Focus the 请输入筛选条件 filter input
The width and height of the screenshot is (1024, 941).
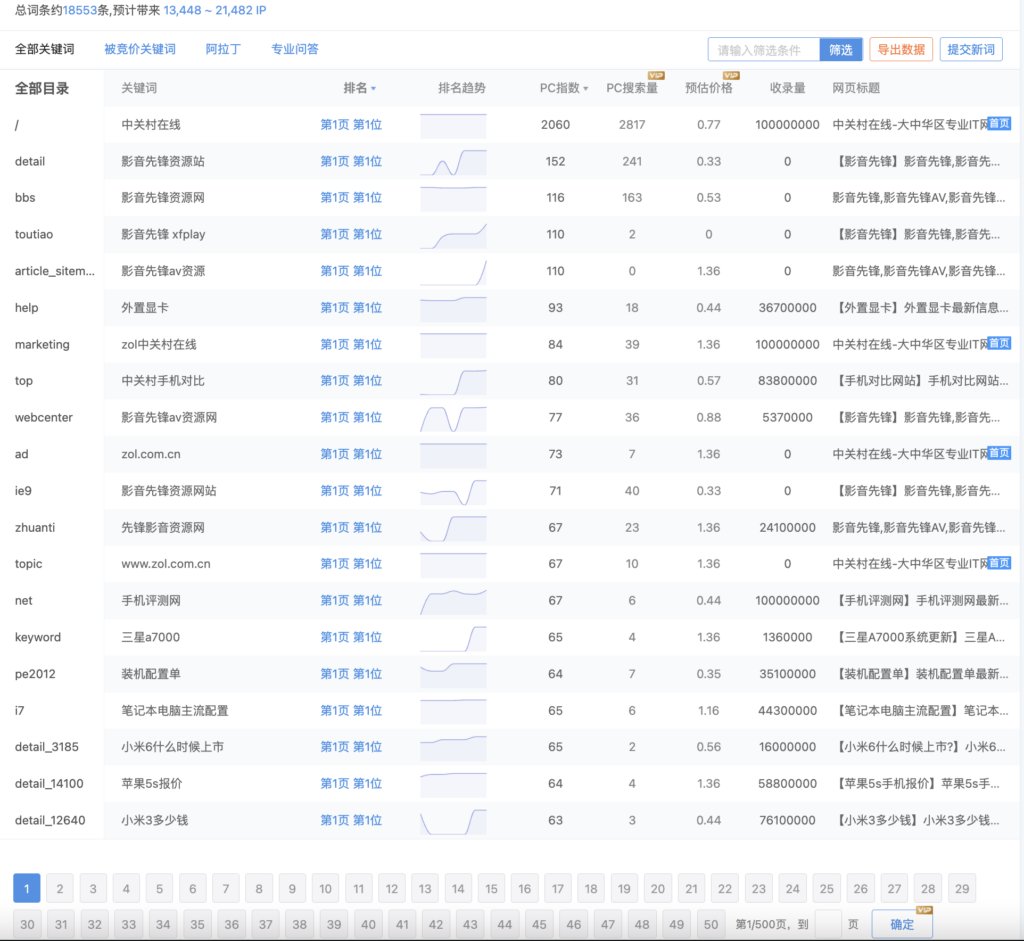tap(763, 50)
